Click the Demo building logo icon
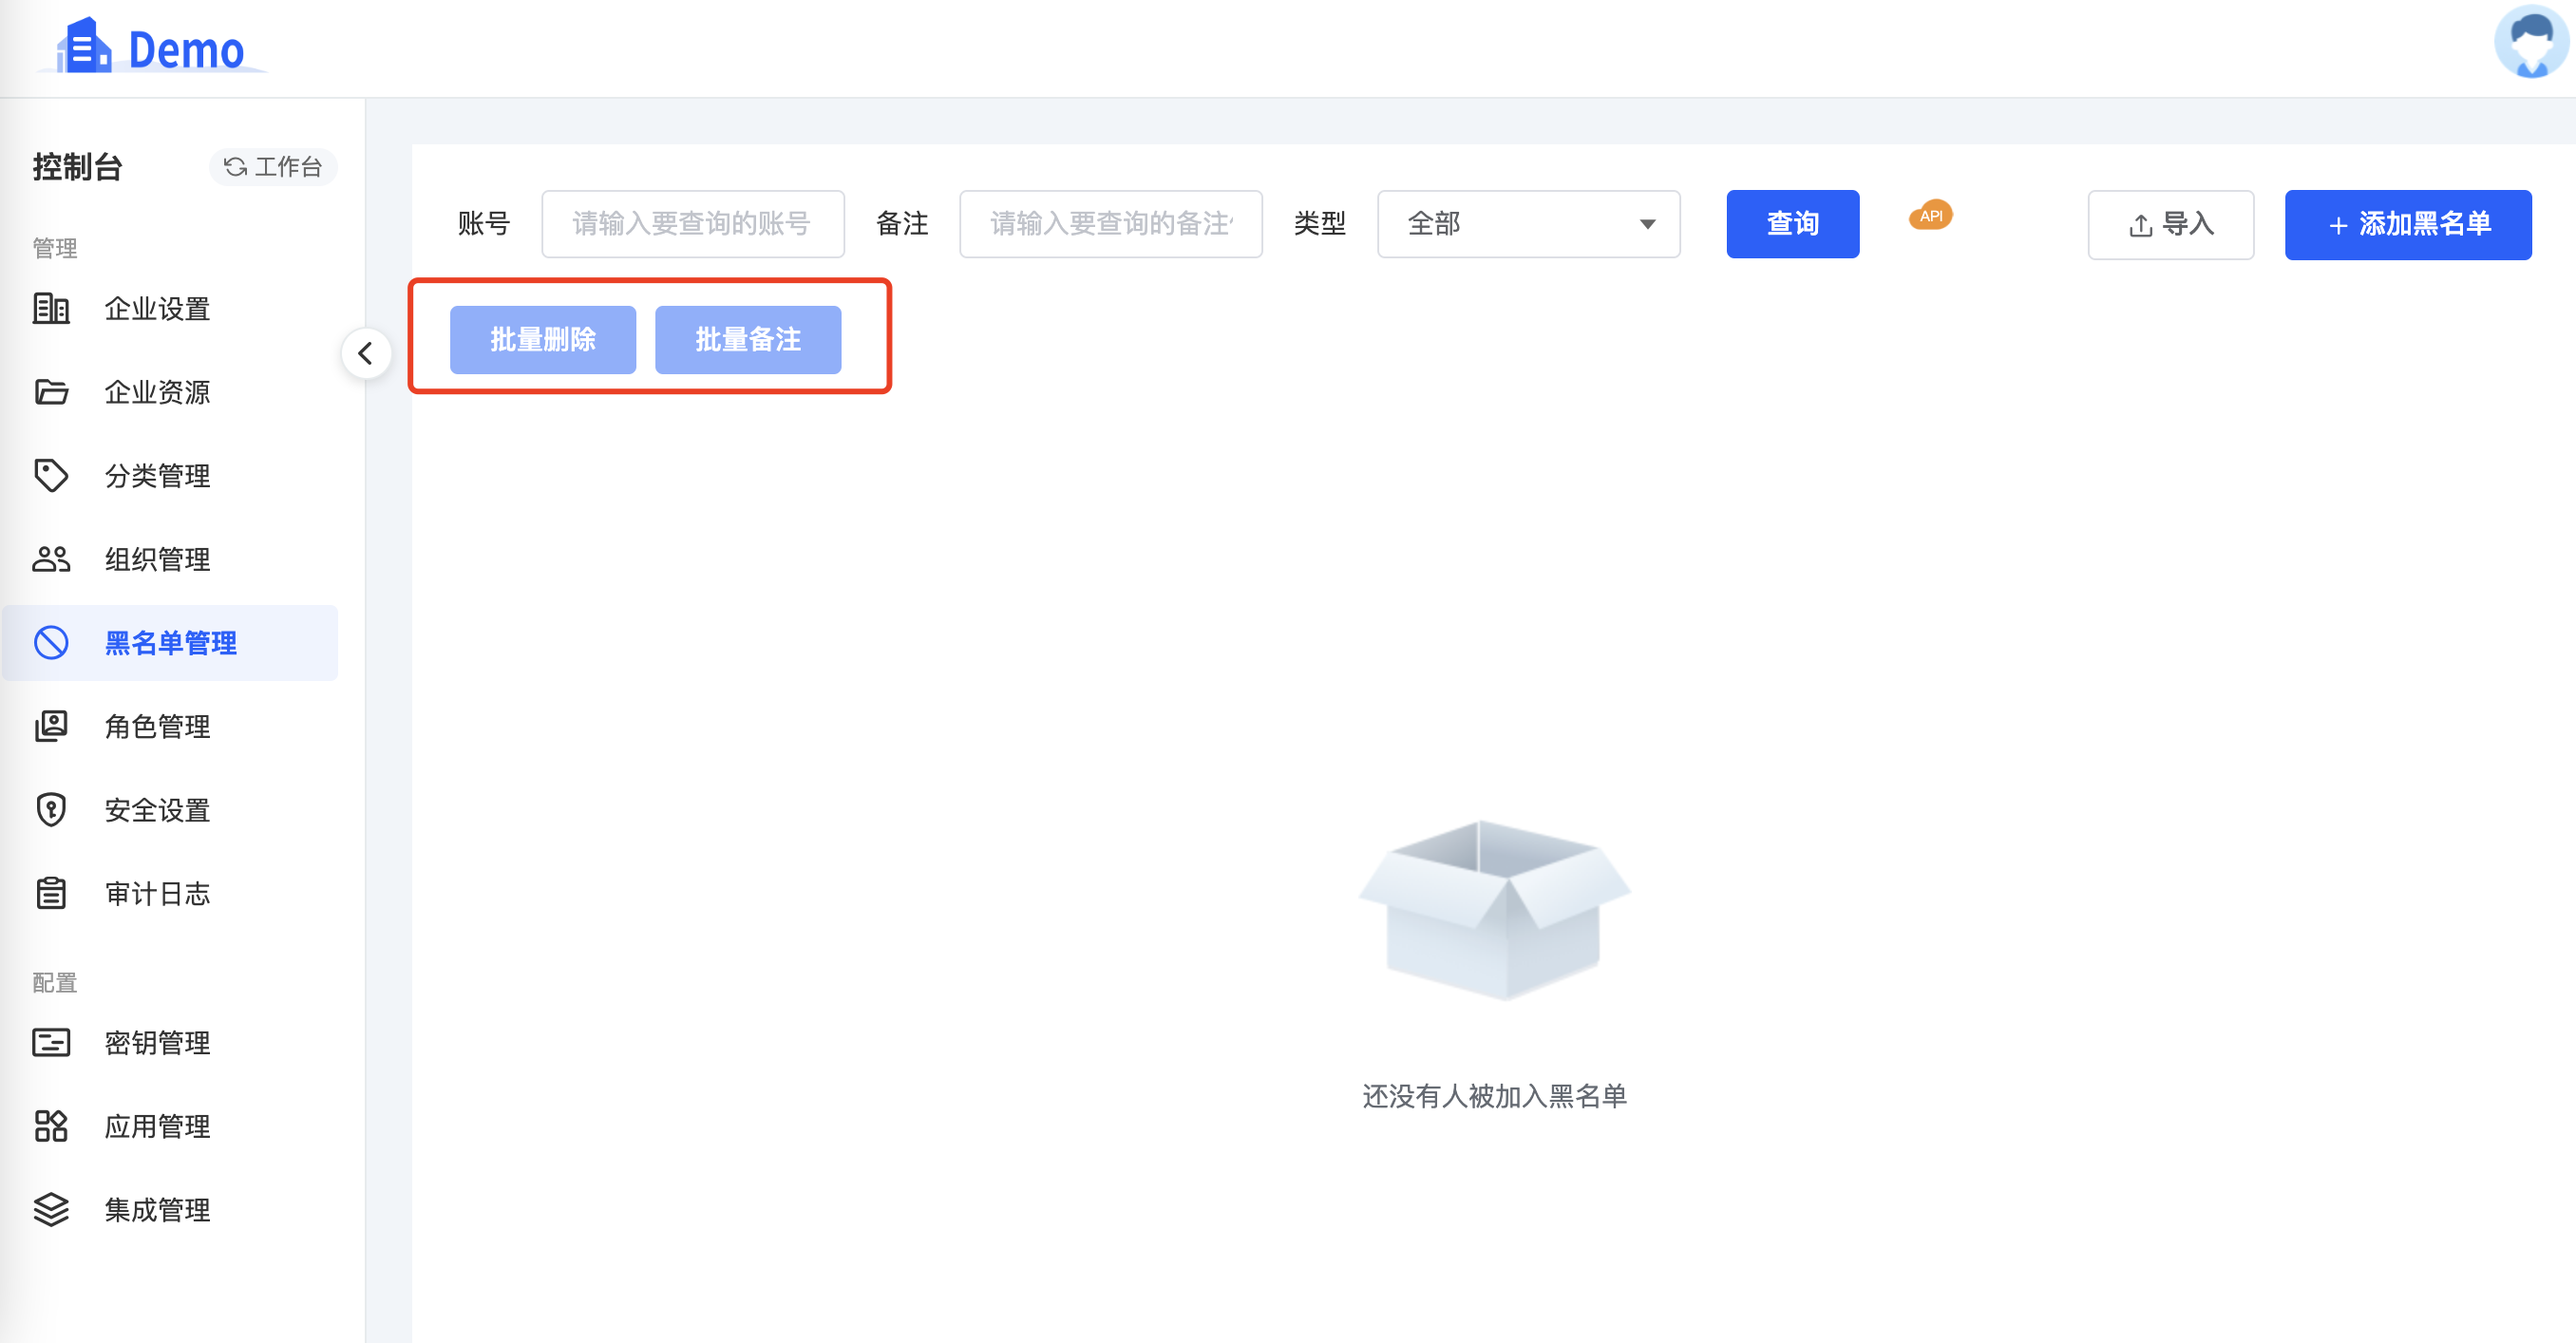Image resolution: width=2576 pixels, height=1343 pixels. 83,46
